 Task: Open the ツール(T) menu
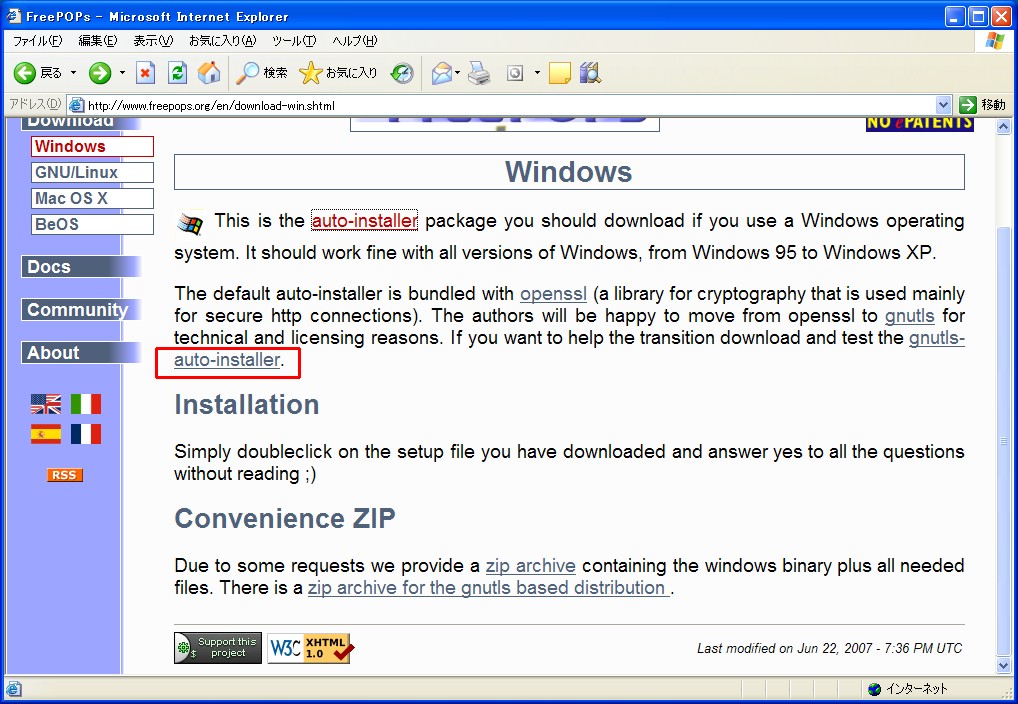[293, 41]
